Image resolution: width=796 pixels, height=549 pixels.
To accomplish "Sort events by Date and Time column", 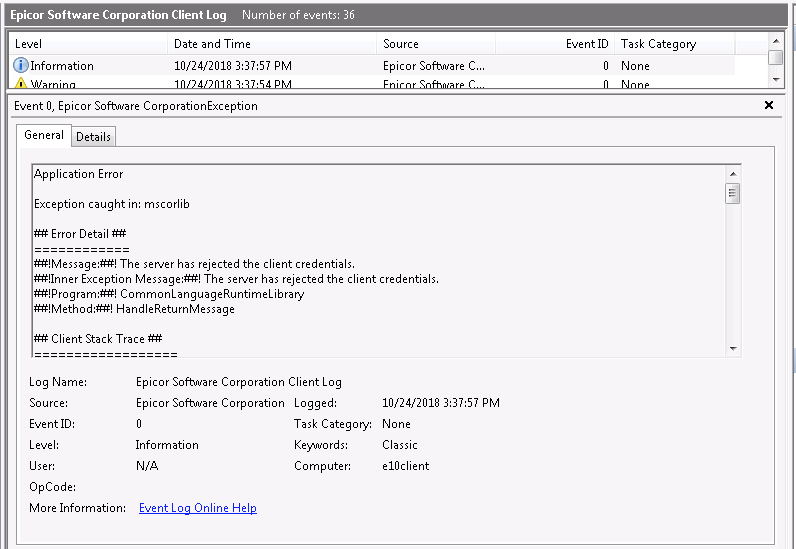I will (272, 44).
